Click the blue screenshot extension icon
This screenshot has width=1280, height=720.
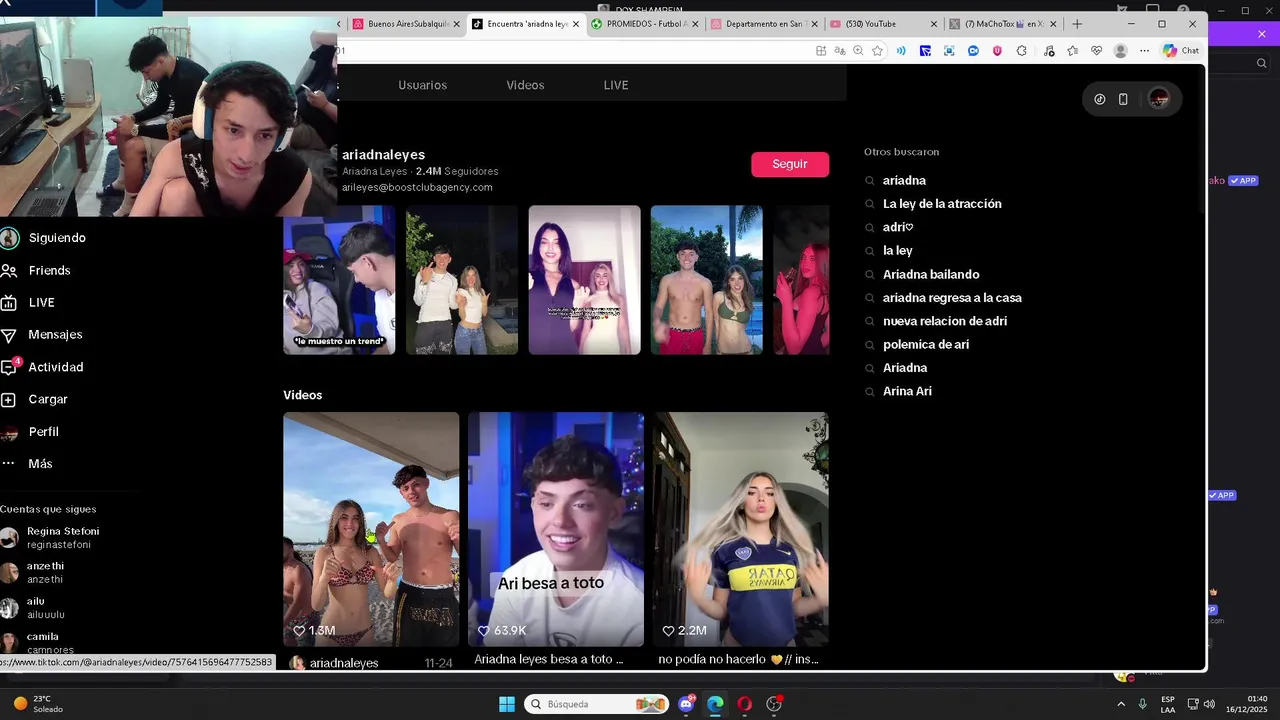click(x=949, y=51)
